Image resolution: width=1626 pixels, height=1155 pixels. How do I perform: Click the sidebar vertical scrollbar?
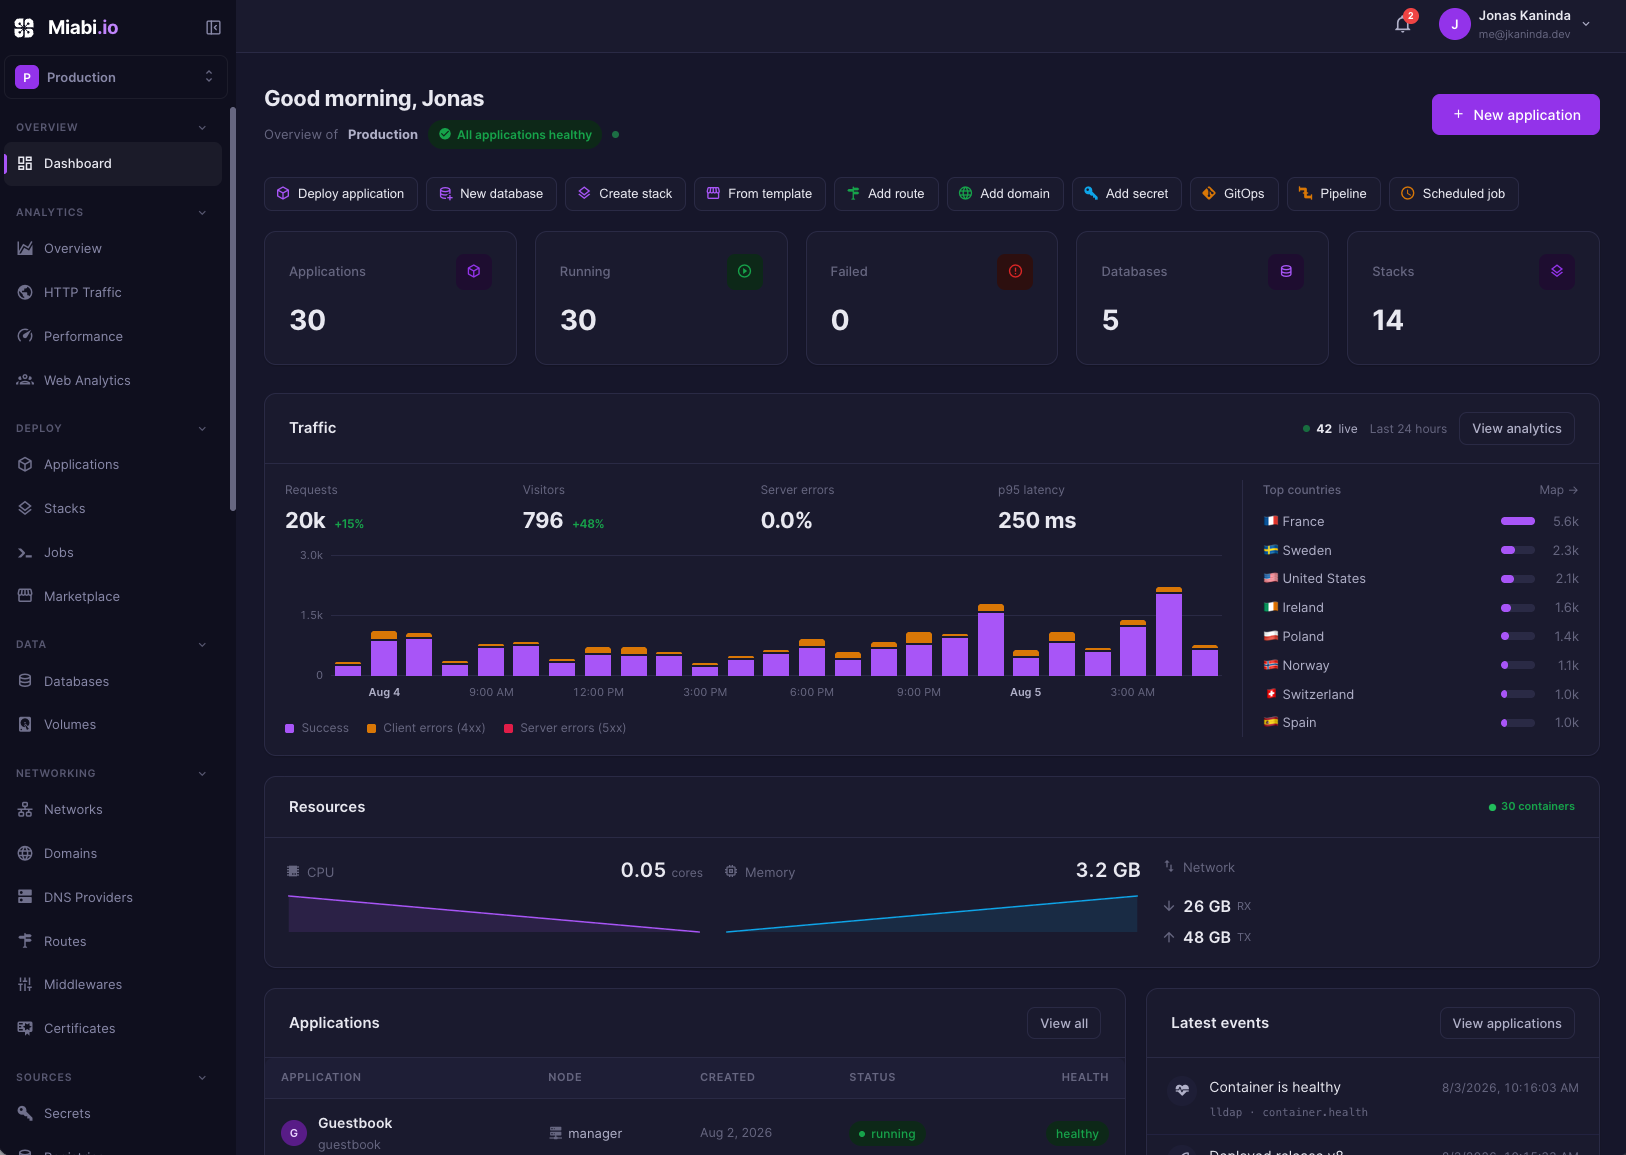click(233, 310)
